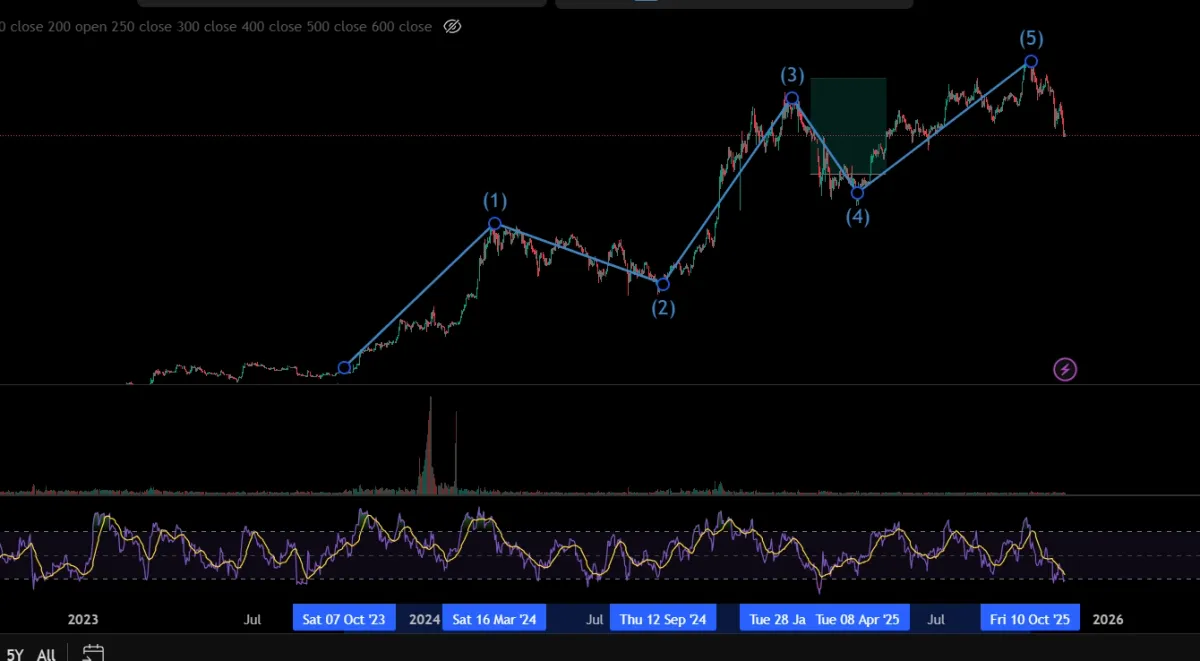Select wave (1) anchor circle
Screen dimensions: 1200x661
[495, 224]
